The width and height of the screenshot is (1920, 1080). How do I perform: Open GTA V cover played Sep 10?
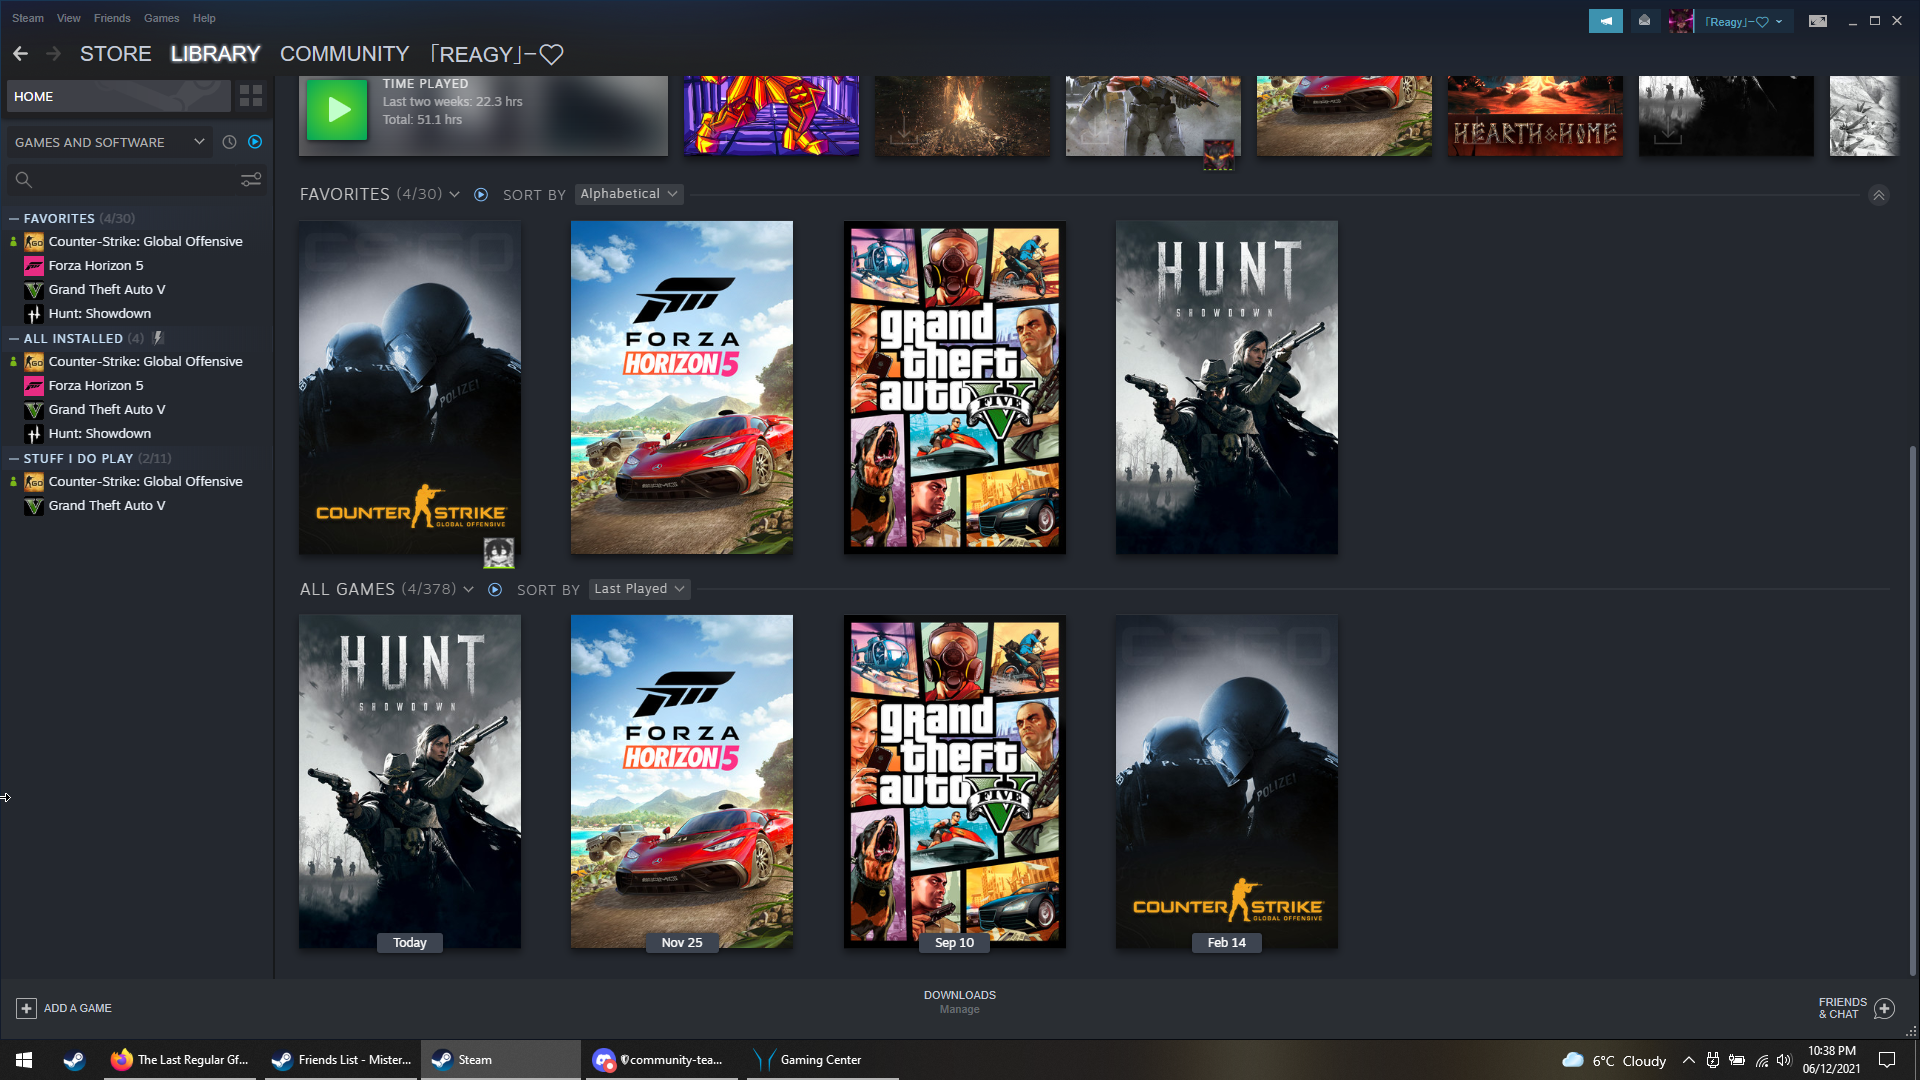coord(955,781)
